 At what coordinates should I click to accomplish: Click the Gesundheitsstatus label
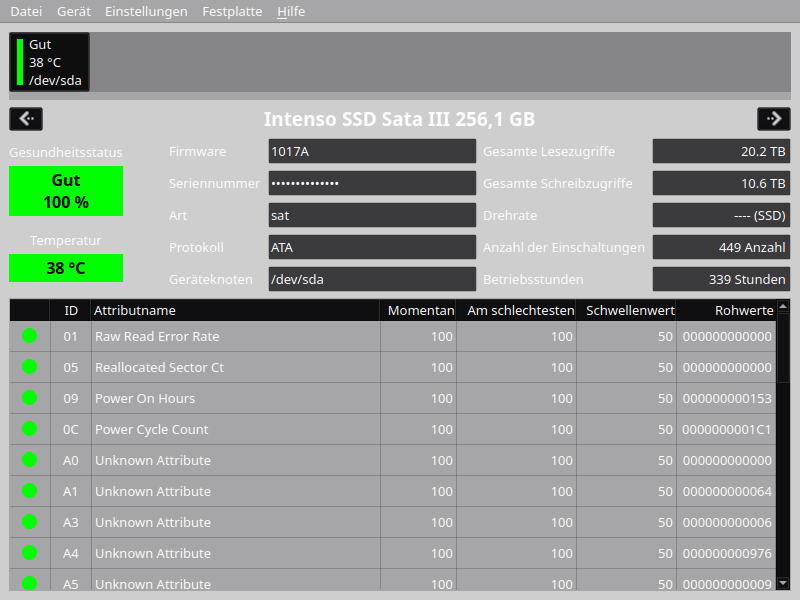click(x=66, y=152)
